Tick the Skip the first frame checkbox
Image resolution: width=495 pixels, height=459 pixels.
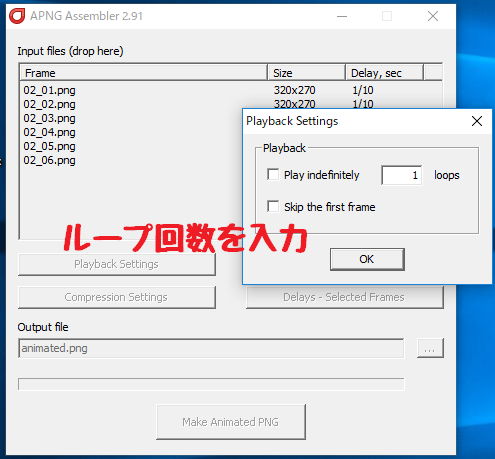[273, 206]
